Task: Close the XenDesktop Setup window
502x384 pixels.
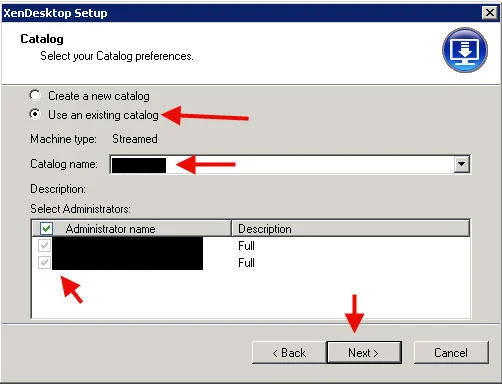Action: [490, 13]
